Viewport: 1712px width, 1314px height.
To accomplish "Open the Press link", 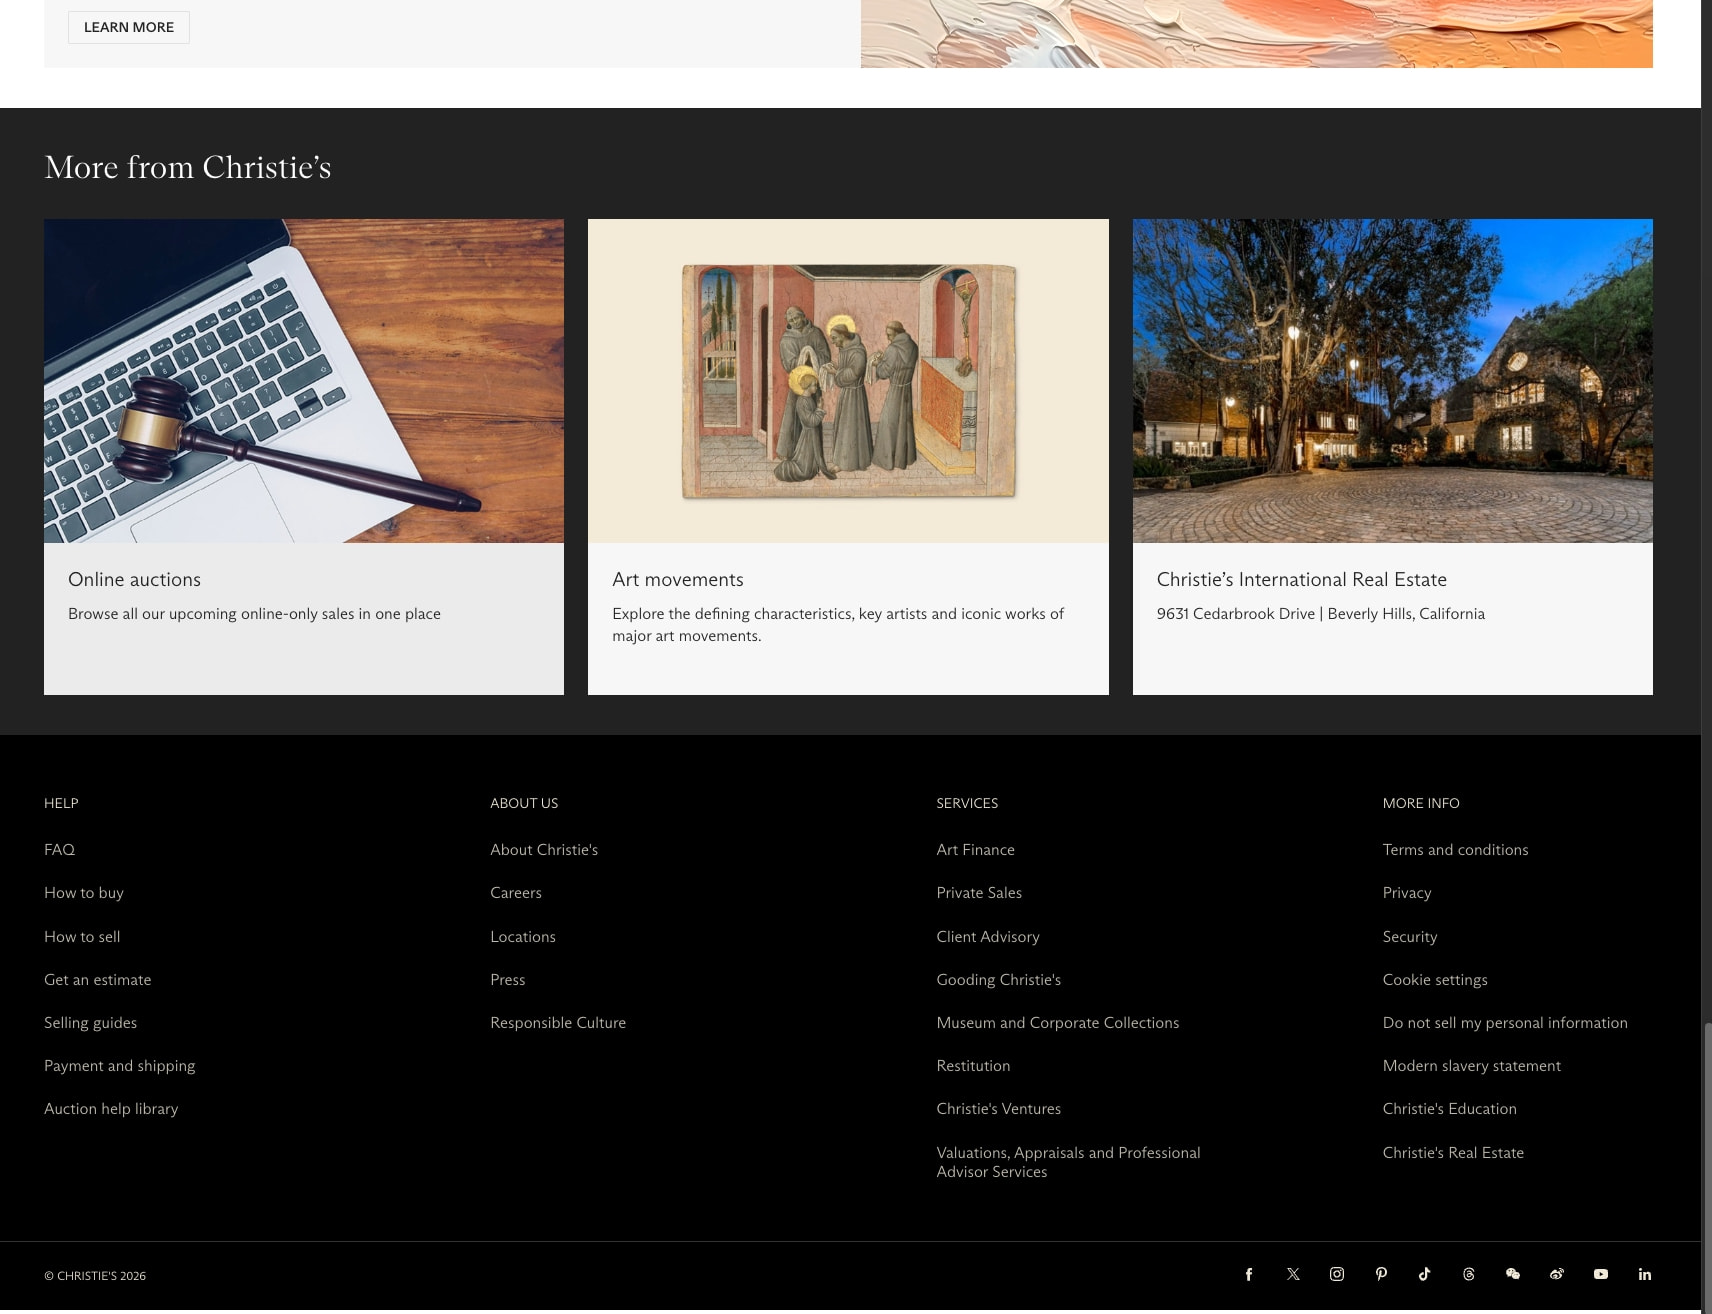I will pos(508,979).
